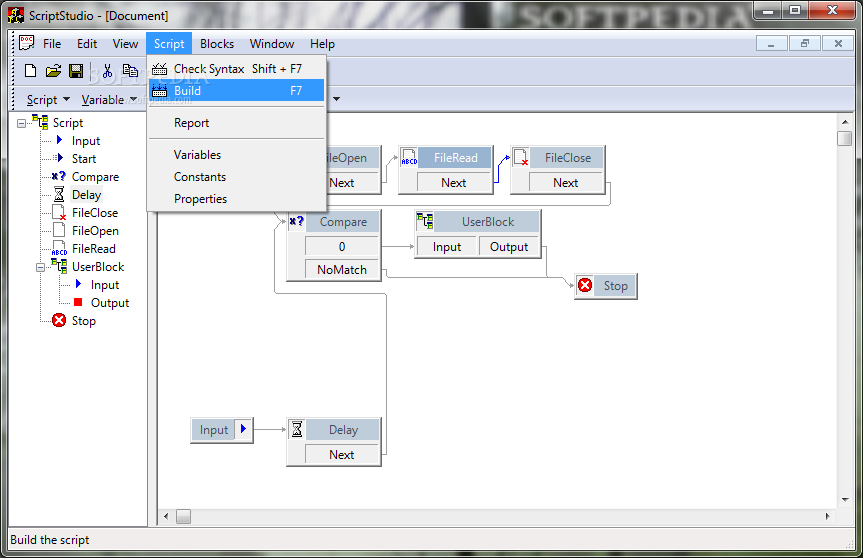Click the FileRead ABCD icon in tree
The image size is (863, 558).
pyautogui.click(x=59, y=249)
